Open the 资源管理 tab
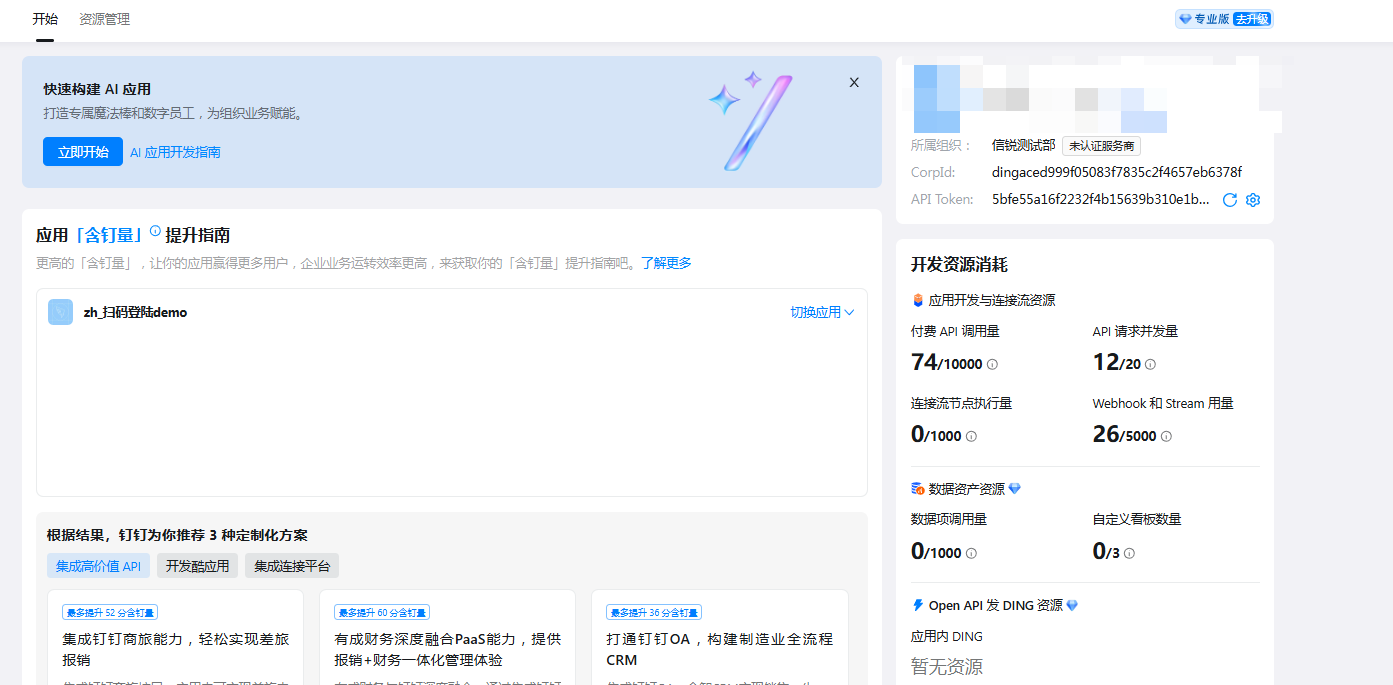1393x685 pixels. [105, 19]
